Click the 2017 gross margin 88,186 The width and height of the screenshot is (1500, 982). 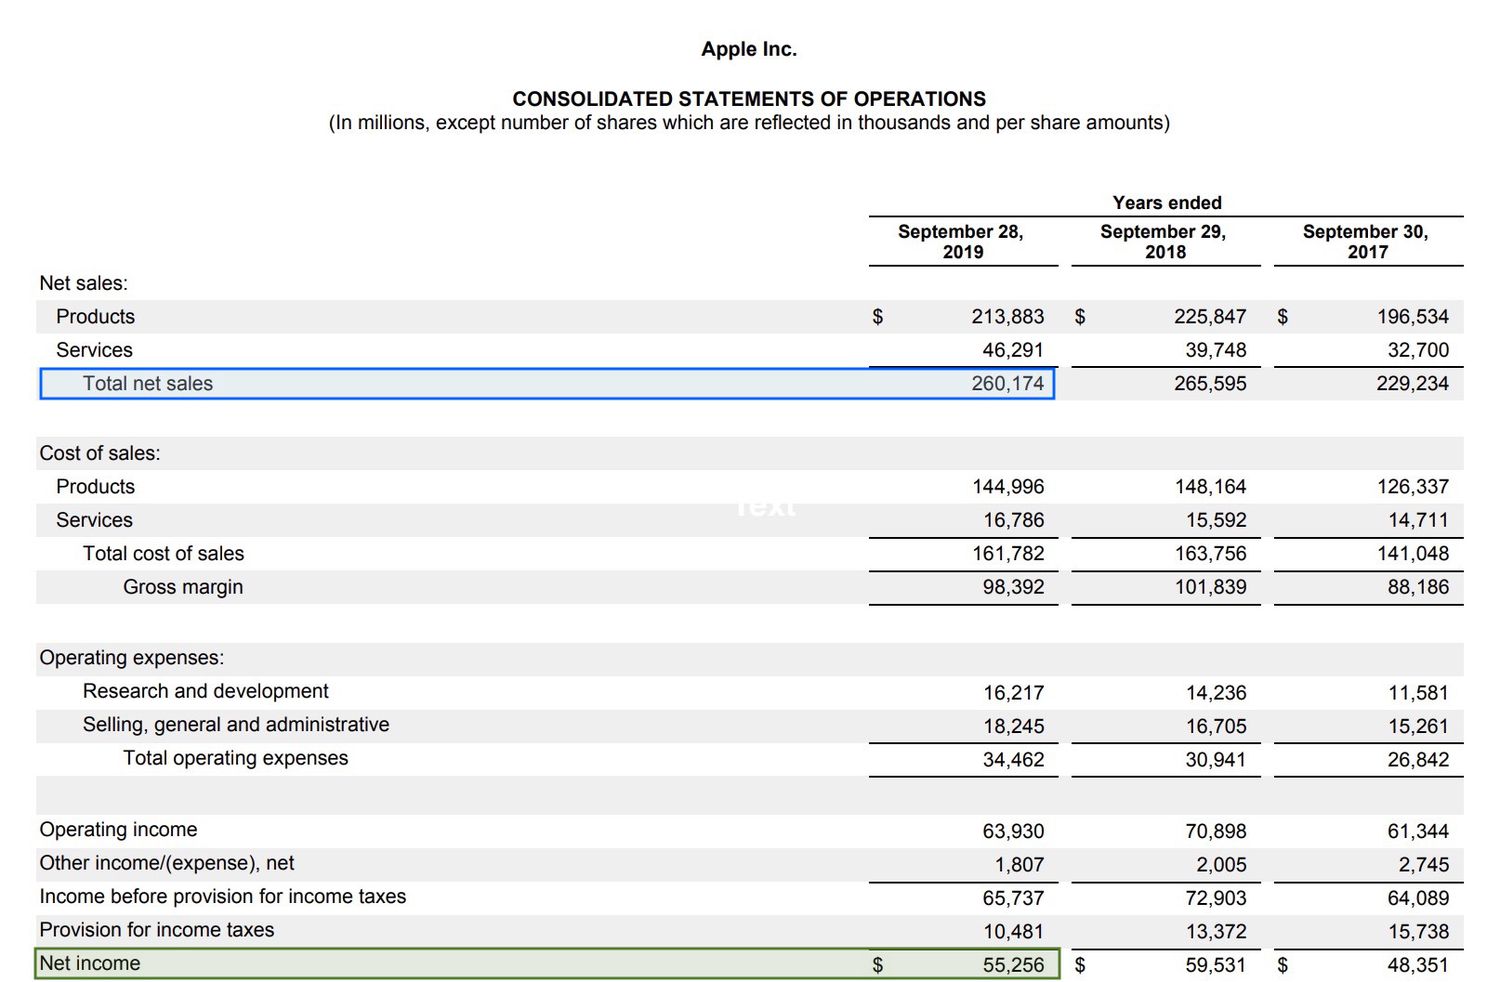point(1418,588)
